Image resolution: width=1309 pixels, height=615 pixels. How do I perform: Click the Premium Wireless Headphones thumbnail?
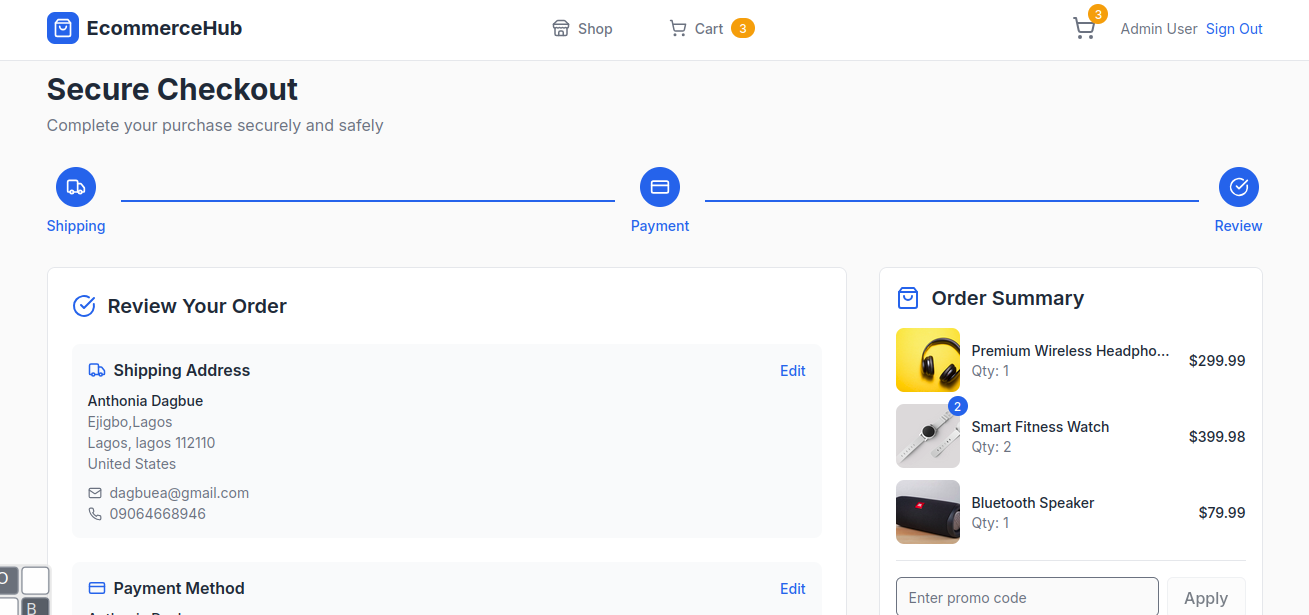(x=927, y=360)
